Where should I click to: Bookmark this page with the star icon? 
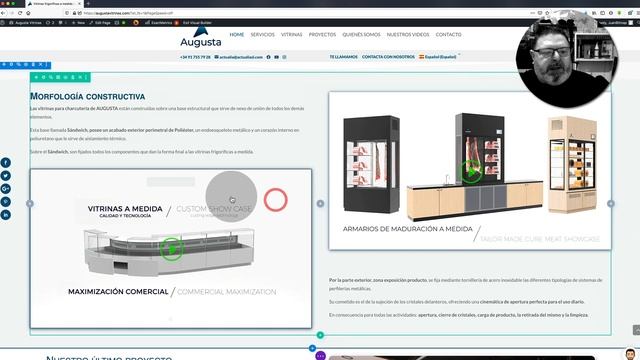click(547, 13)
